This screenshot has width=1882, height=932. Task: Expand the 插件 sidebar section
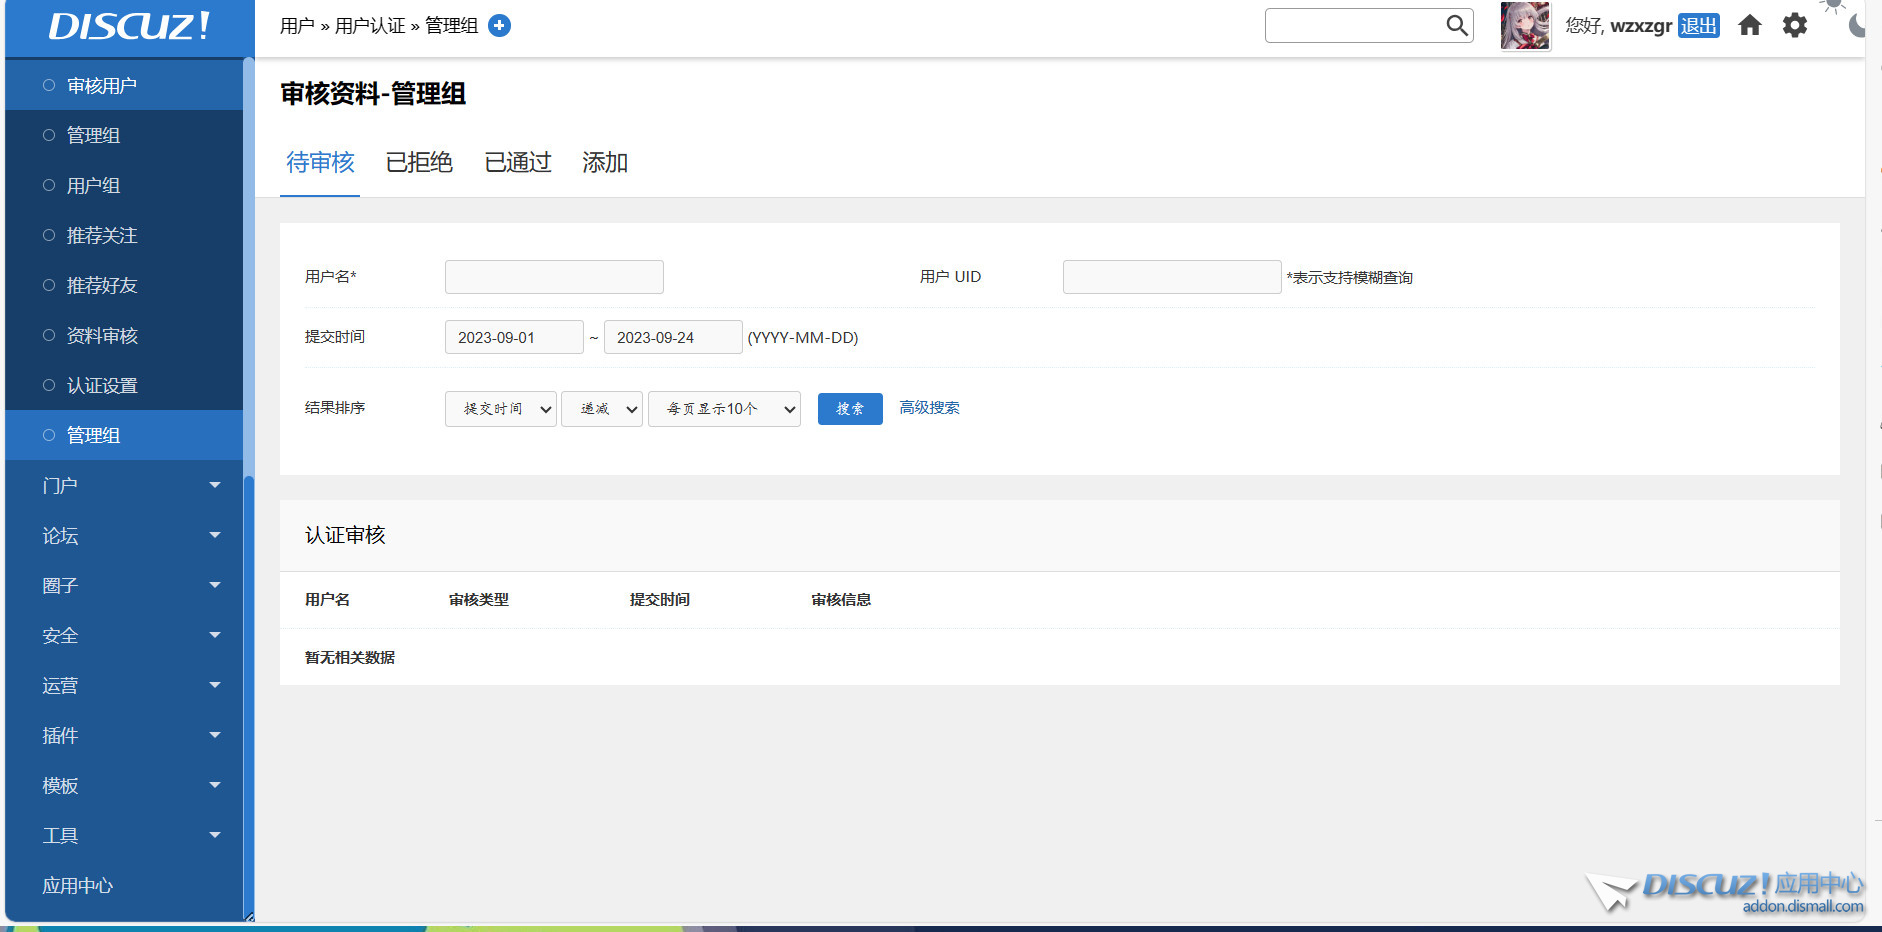[x=130, y=736]
